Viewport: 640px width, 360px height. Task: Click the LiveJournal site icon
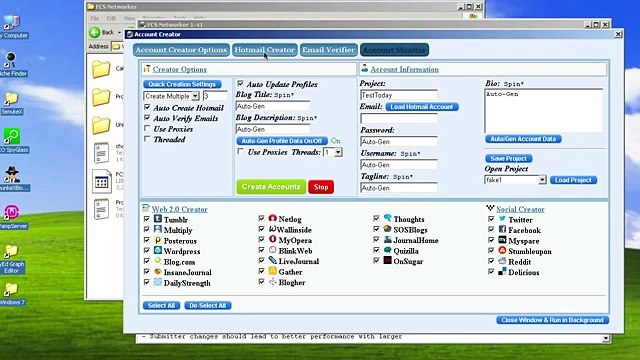tap(273, 260)
